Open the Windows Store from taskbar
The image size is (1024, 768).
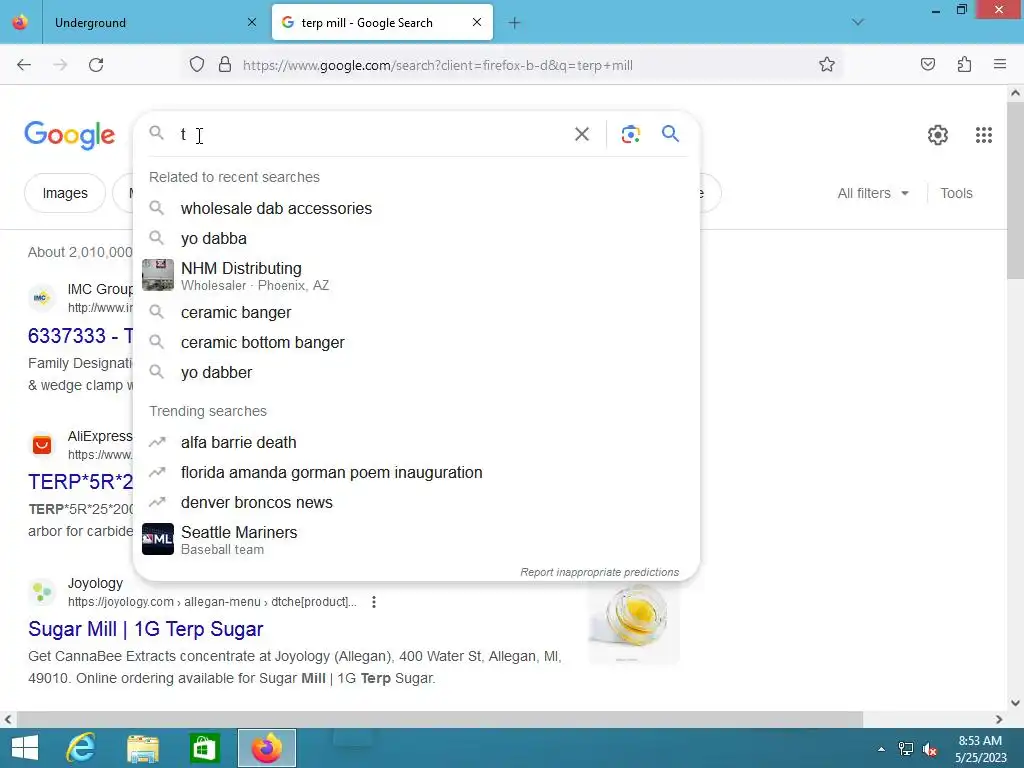pos(204,748)
